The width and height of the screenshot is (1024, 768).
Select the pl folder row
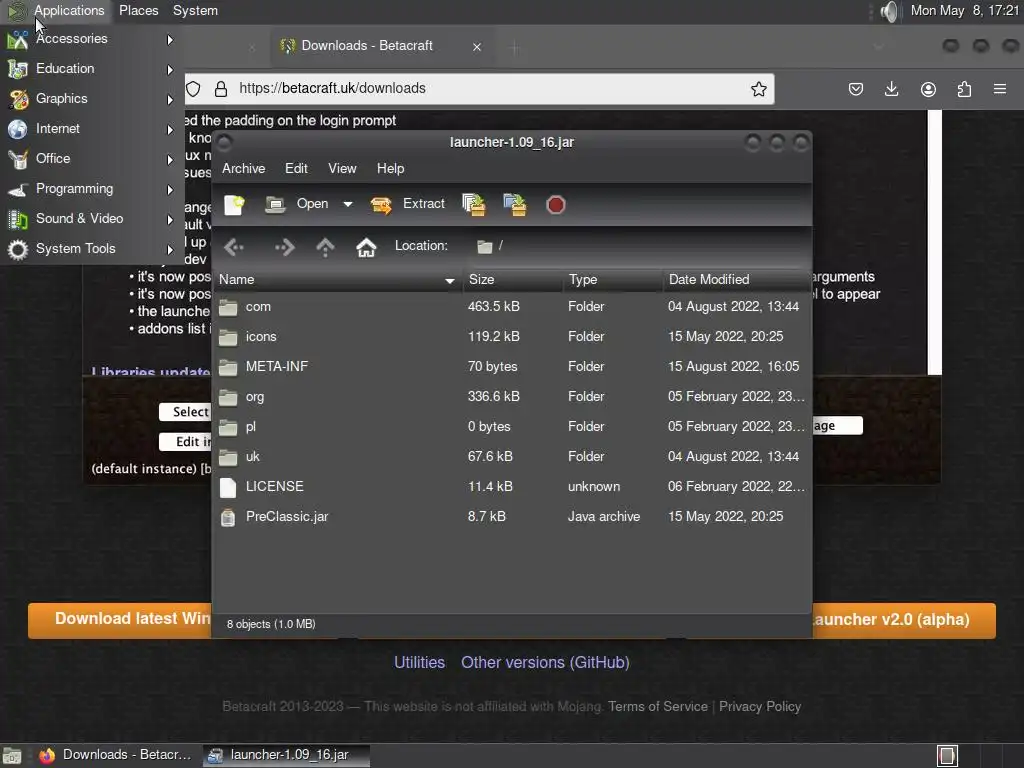[512, 426]
